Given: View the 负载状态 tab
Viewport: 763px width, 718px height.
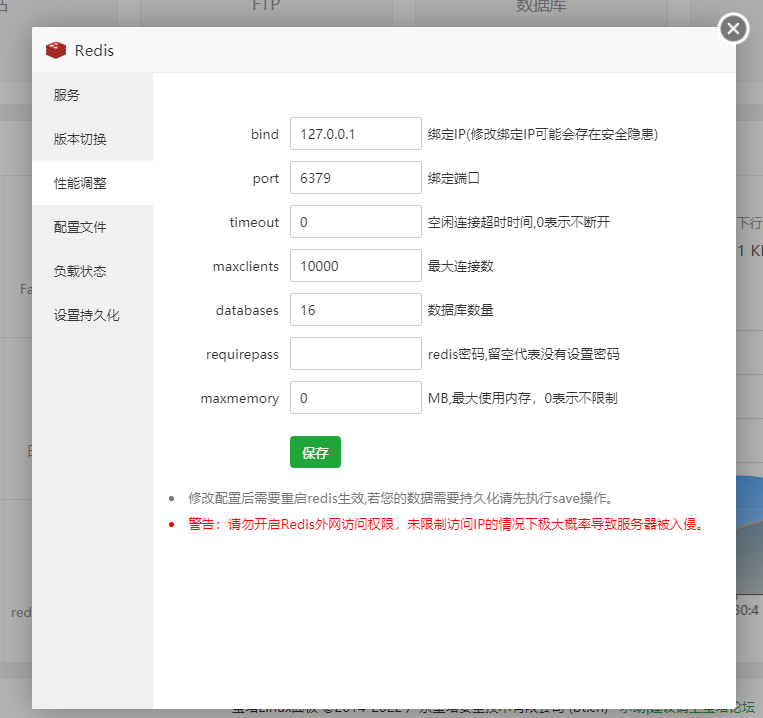Looking at the screenshot, I should pyautogui.click(x=92, y=271).
